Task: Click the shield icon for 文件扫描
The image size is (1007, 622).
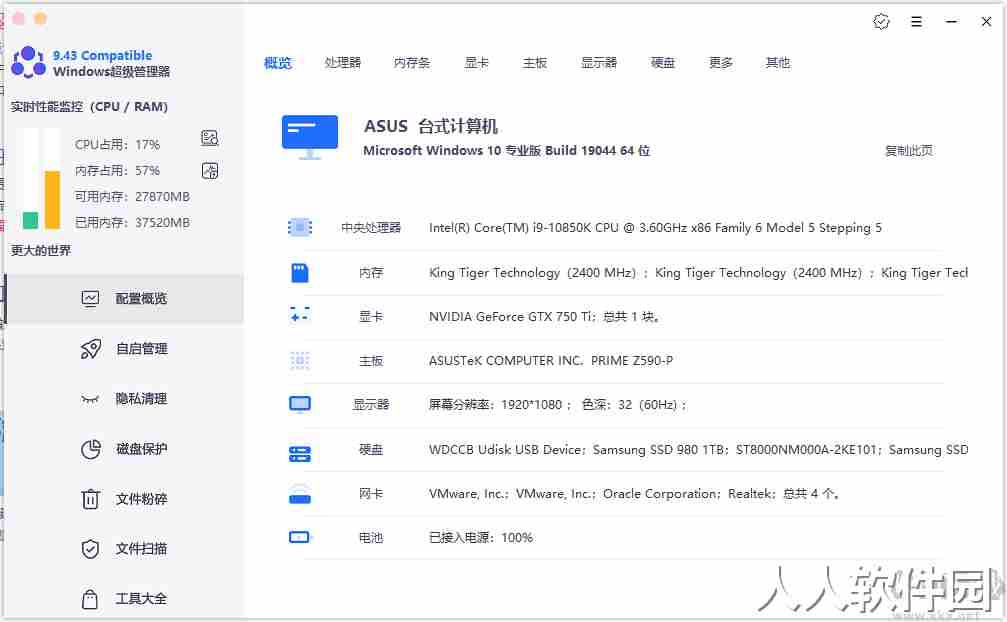Action: (x=91, y=549)
